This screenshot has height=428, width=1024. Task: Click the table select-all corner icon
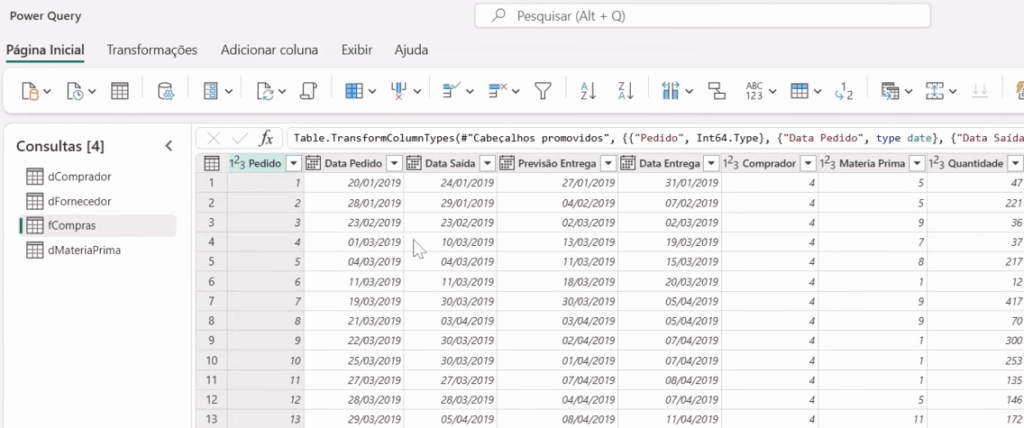click(x=212, y=163)
